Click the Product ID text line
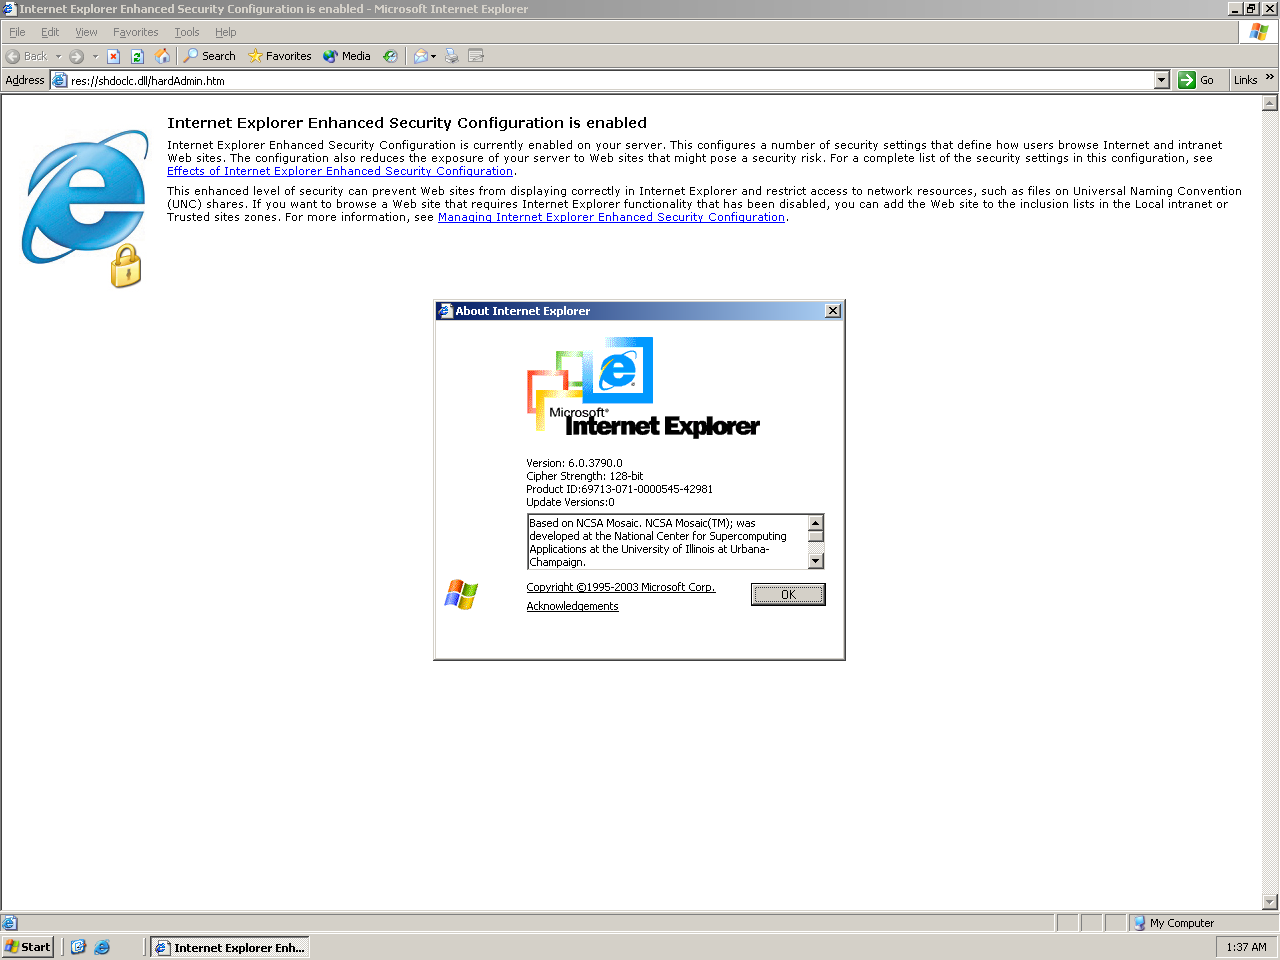The height and width of the screenshot is (960, 1280). click(x=620, y=489)
